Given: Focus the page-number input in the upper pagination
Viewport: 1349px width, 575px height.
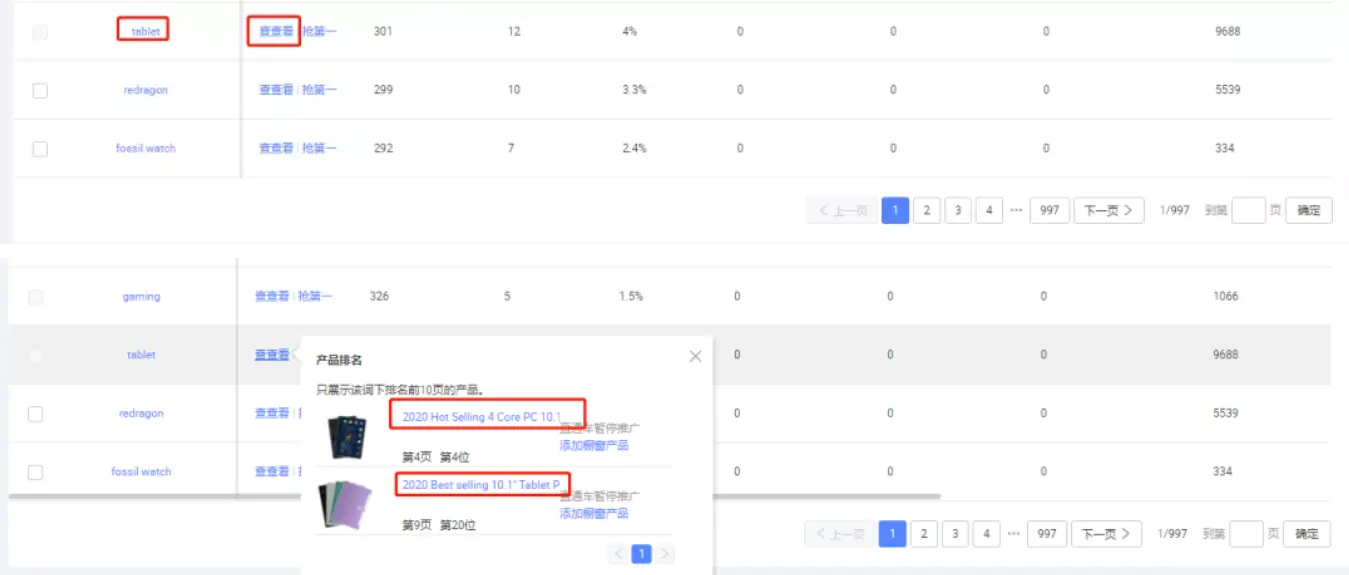Looking at the screenshot, I should tap(1248, 210).
